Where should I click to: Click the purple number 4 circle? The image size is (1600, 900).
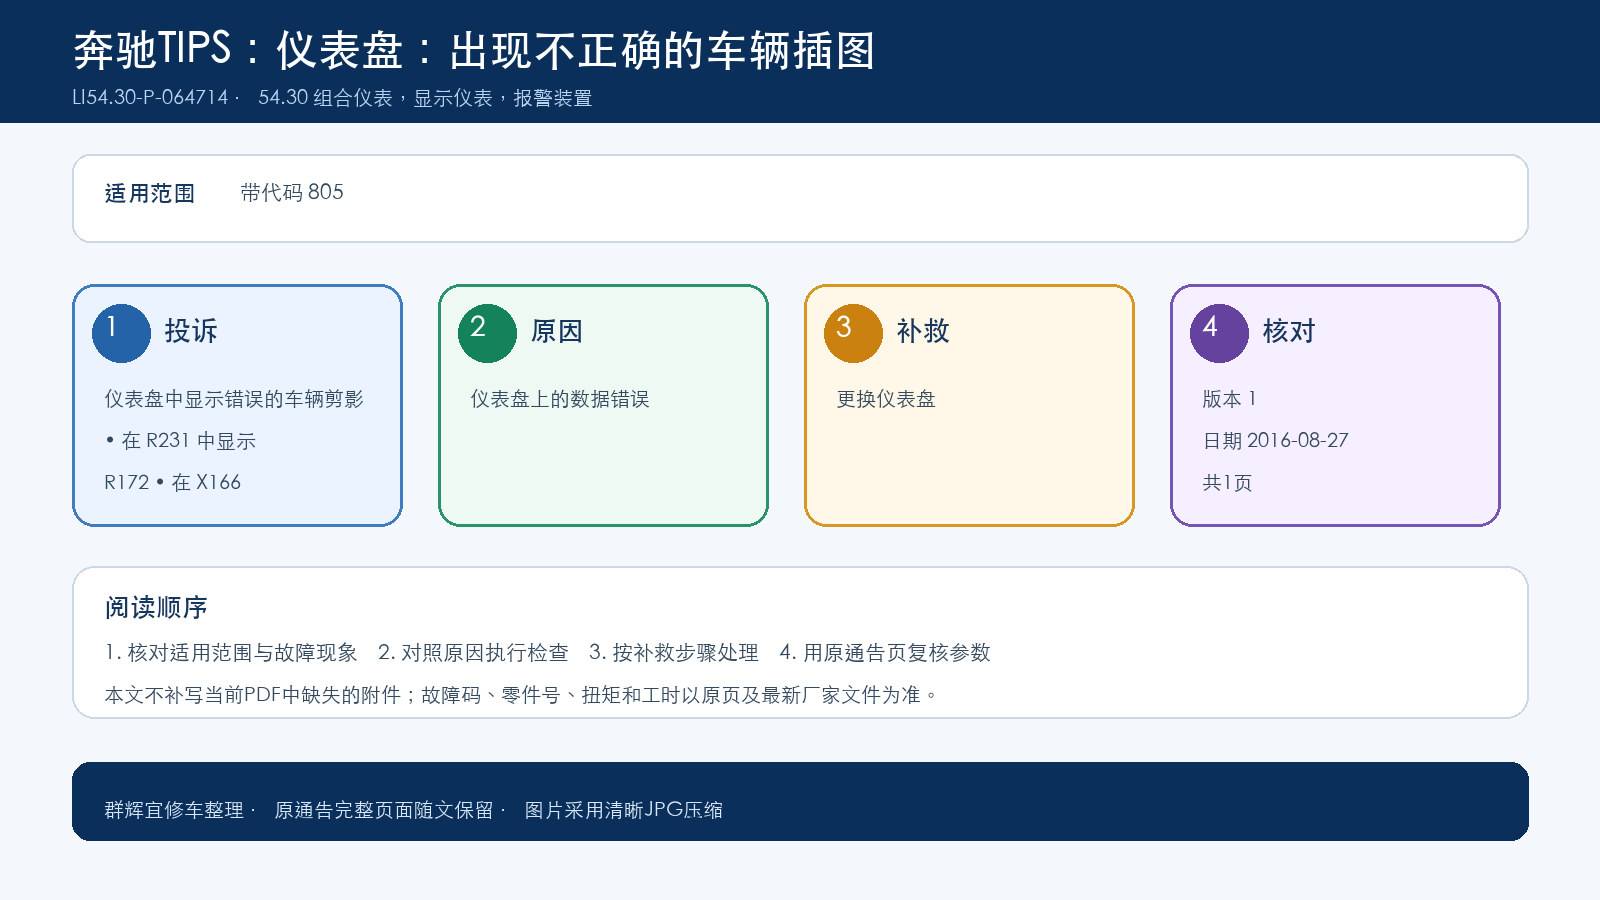coord(1219,333)
